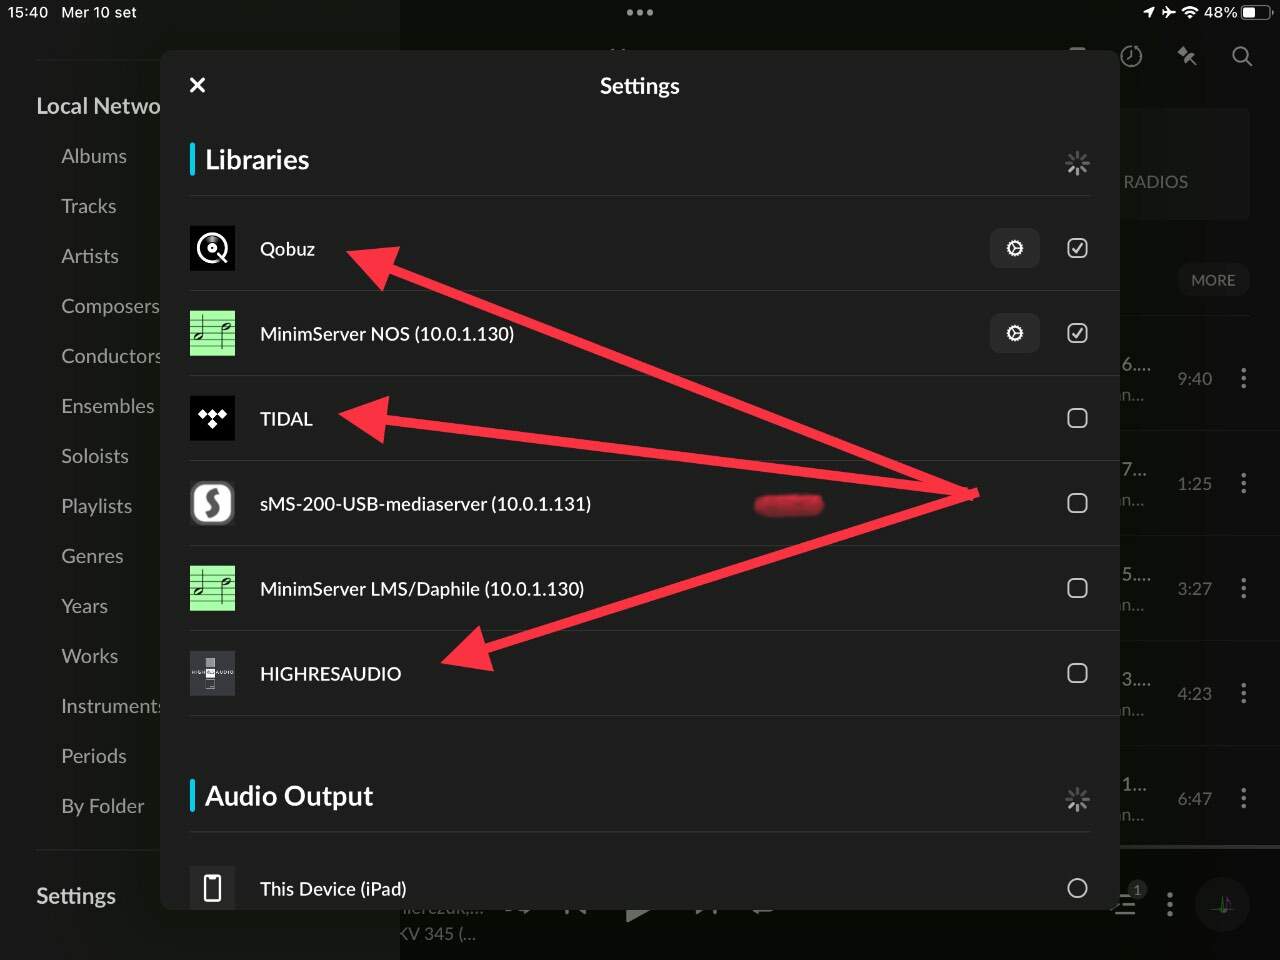Click the 1:25 track duration
The width and height of the screenshot is (1280, 960).
tap(1194, 483)
